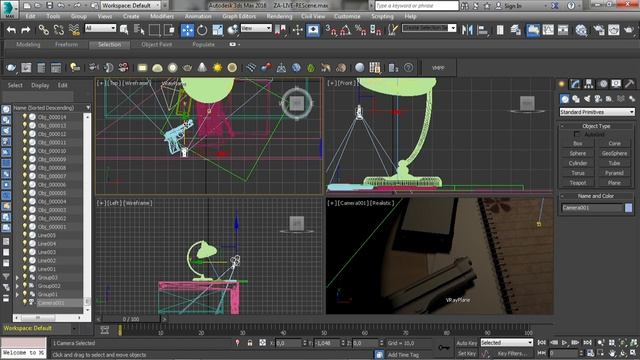Image resolution: width=640 pixels, height=360 pixels.
Task: Choose the Rectangular Selection Region tool
Action: click(154, 30)
